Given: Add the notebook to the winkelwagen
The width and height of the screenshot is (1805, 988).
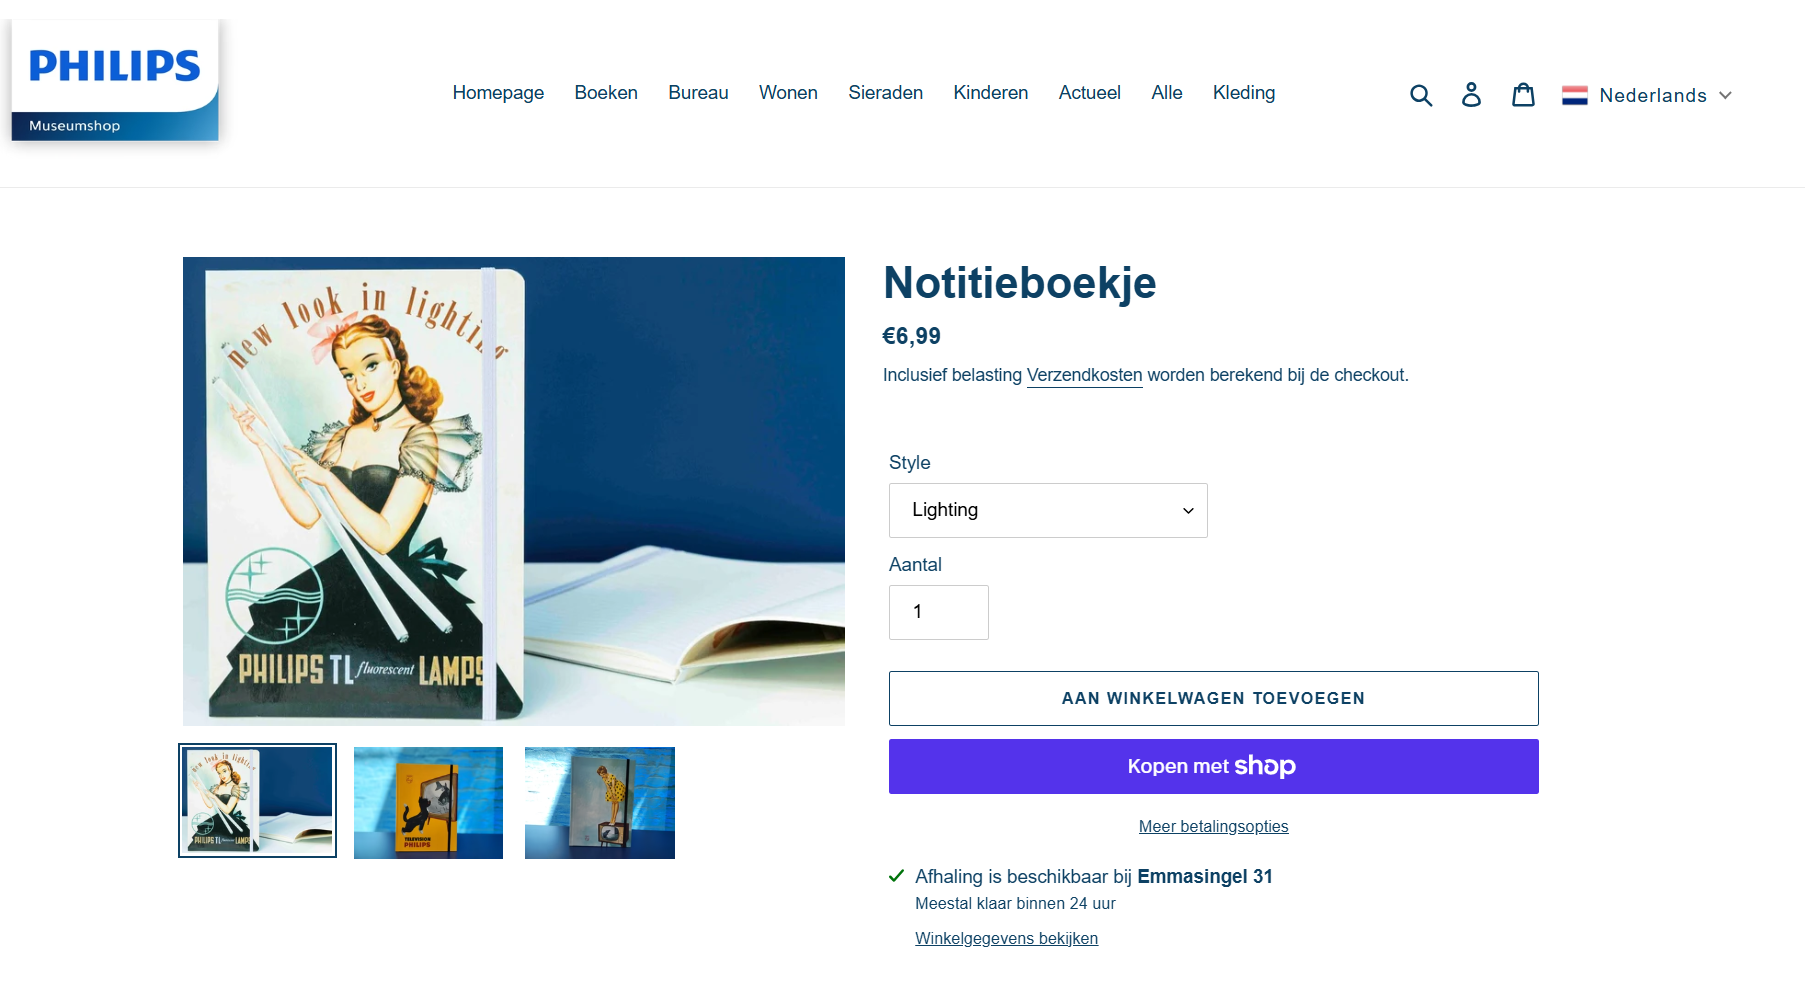Looking at the screenshot, I should tap(1213, 698).
